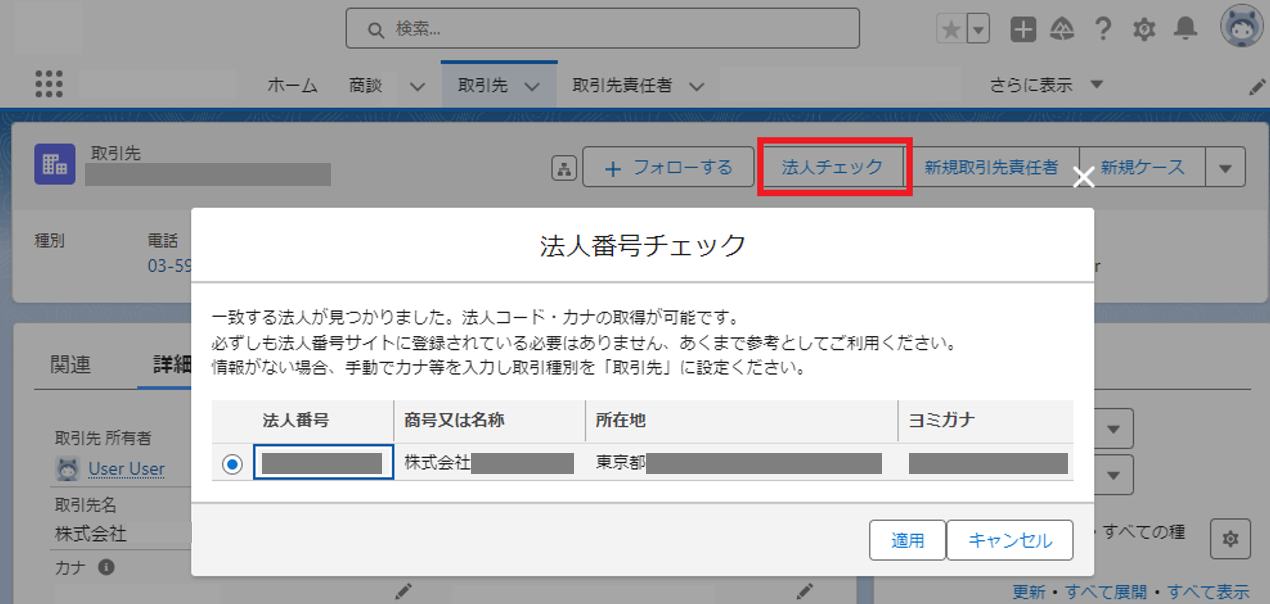This screenshot has height=604, width=1270.
Task: Click the 新規取引先責任者 button
Action: coord(992,168)
